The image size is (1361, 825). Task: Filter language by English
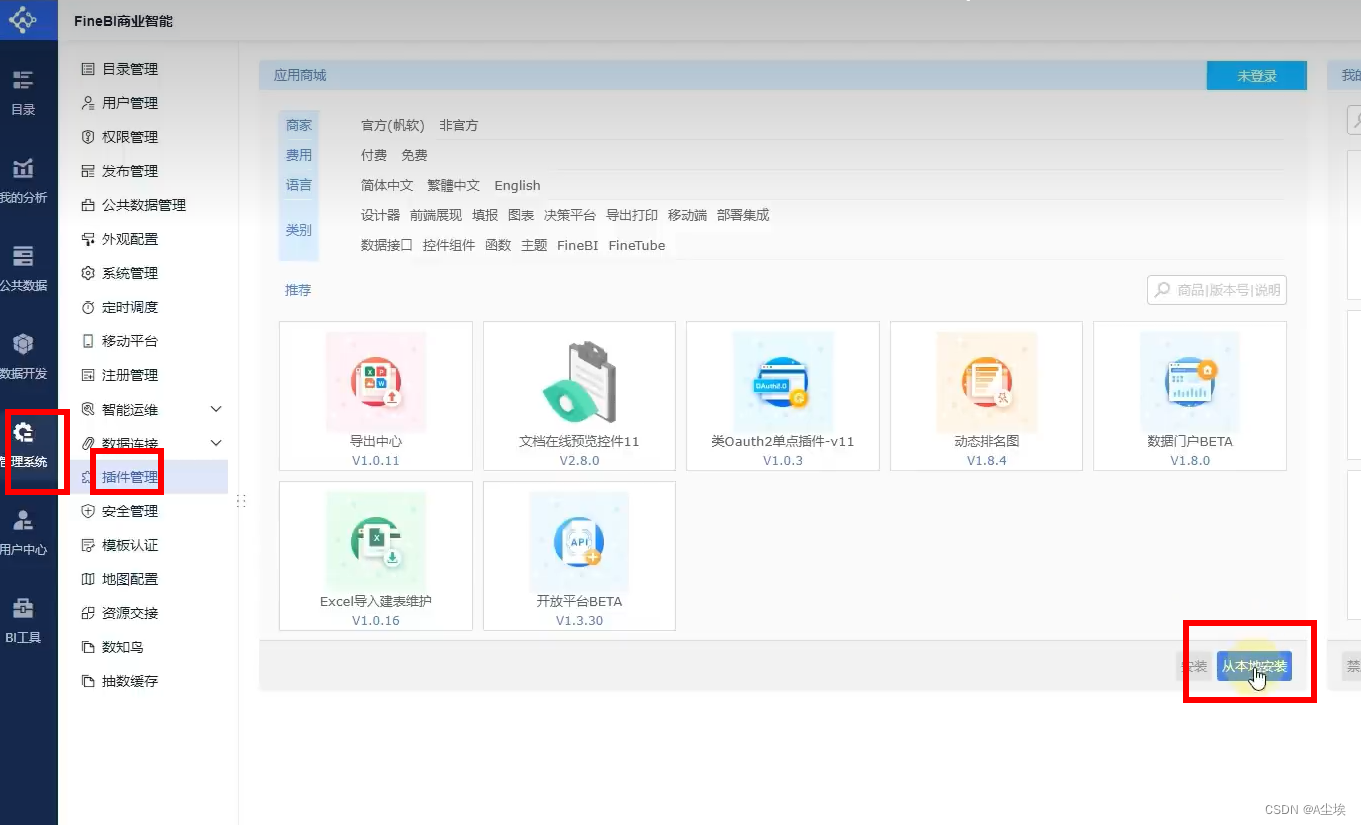tap(517, 185)
